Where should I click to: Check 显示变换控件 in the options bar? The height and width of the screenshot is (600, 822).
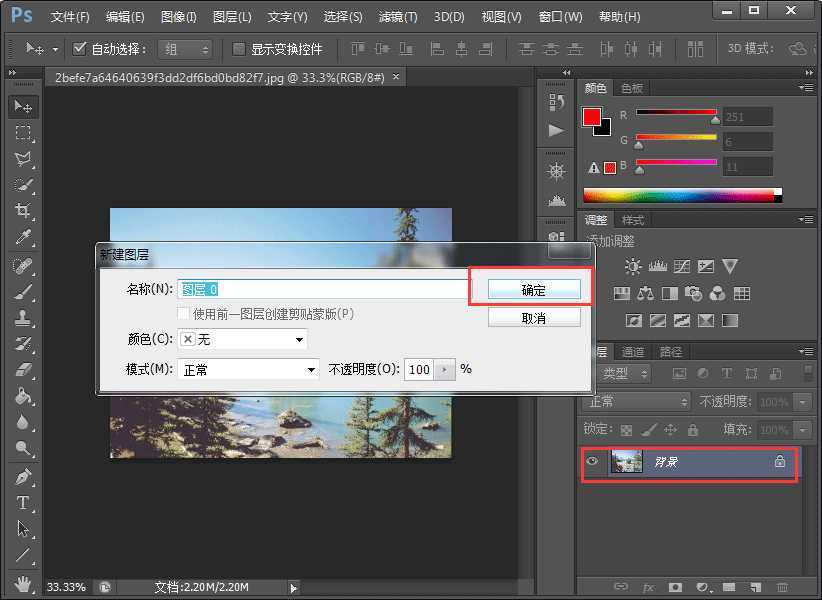tap(237, 47)
